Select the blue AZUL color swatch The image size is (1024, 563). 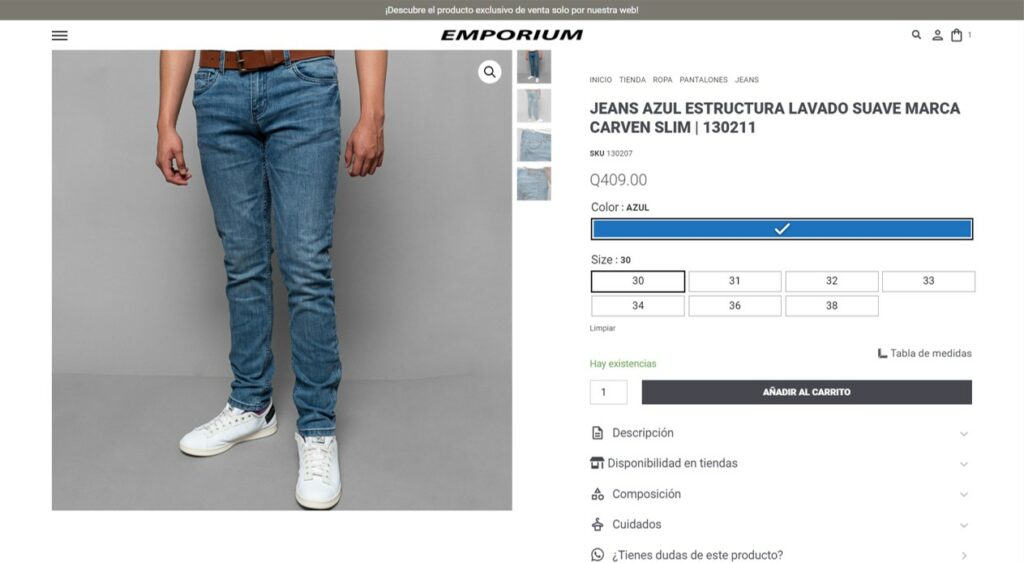(x=782, y=229)
